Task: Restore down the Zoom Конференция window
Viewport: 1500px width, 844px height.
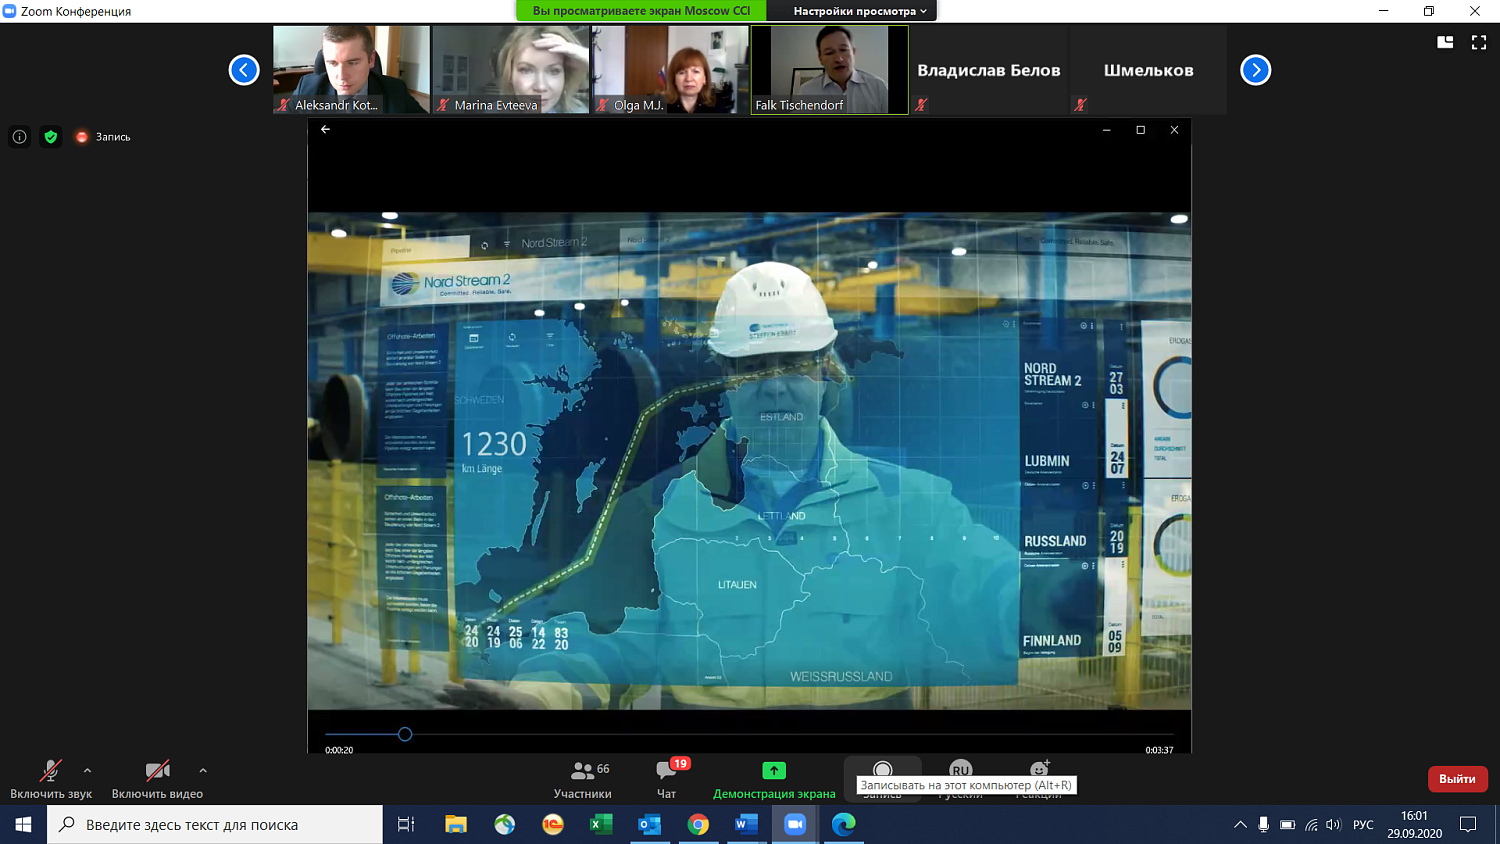Action: [x=1429, y=11]
